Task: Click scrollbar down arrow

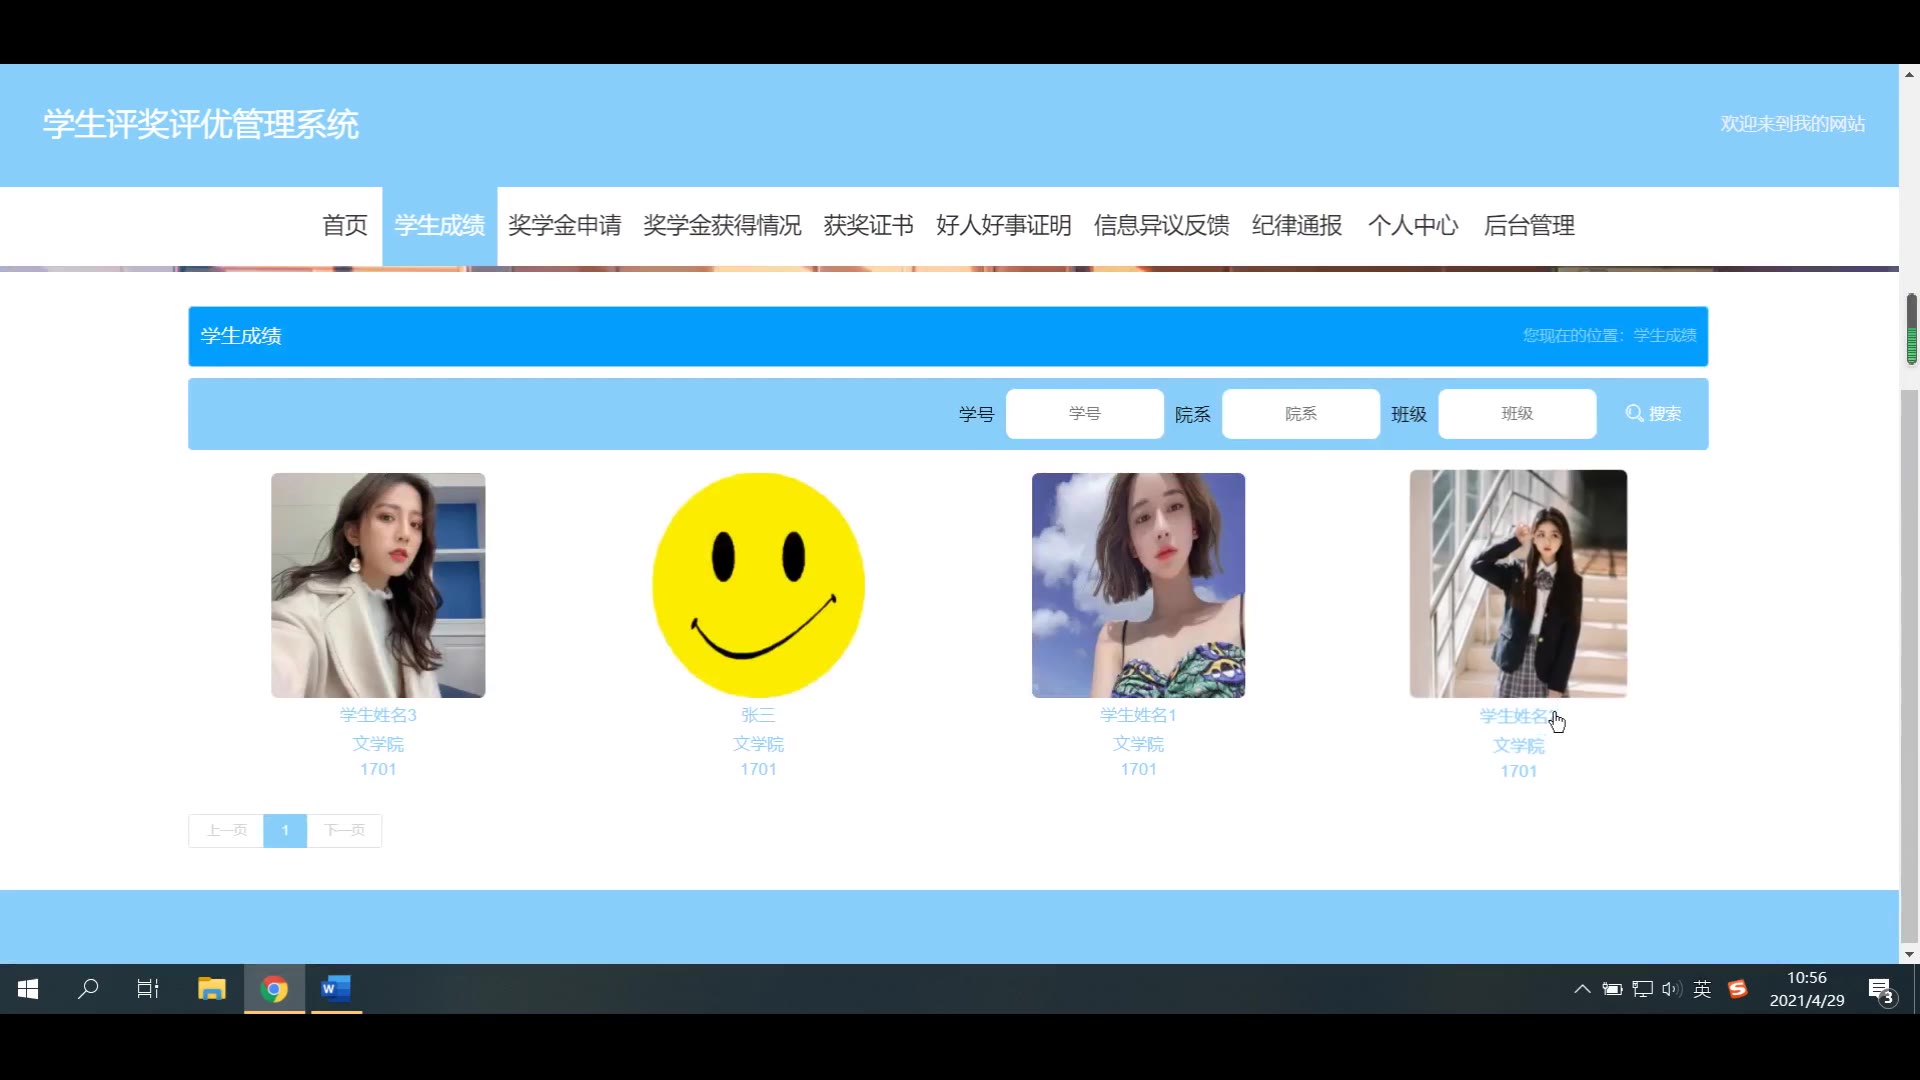Action: (x=1910, y=955)
